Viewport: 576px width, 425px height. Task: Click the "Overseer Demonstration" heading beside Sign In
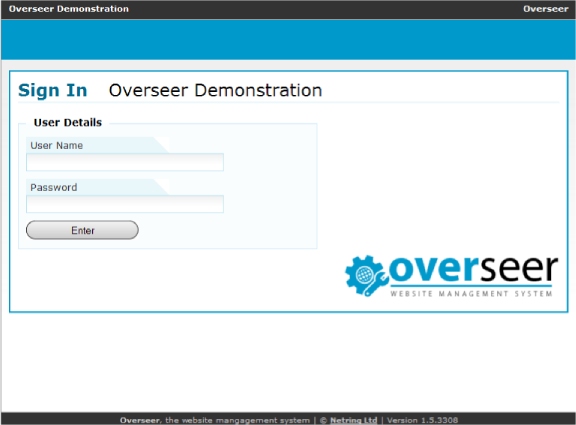point(216,90)
